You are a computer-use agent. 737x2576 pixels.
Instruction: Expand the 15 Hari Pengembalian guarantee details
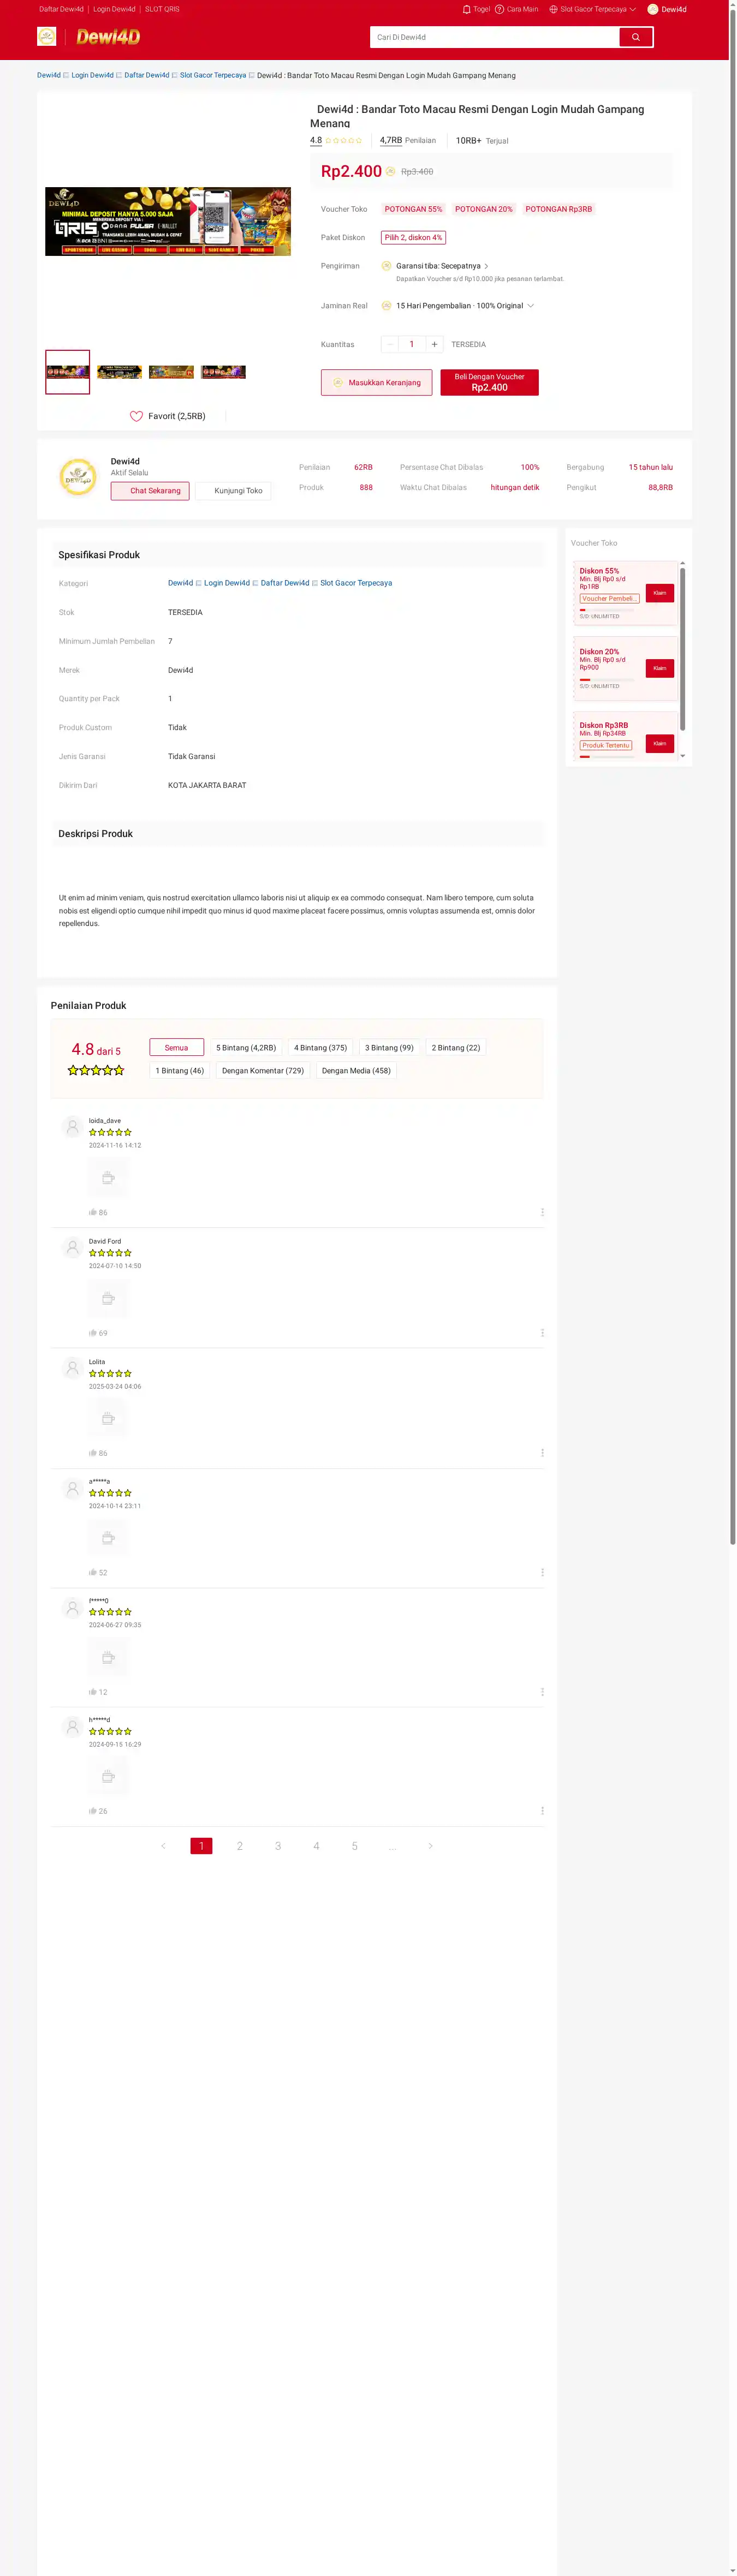[530, 306]
